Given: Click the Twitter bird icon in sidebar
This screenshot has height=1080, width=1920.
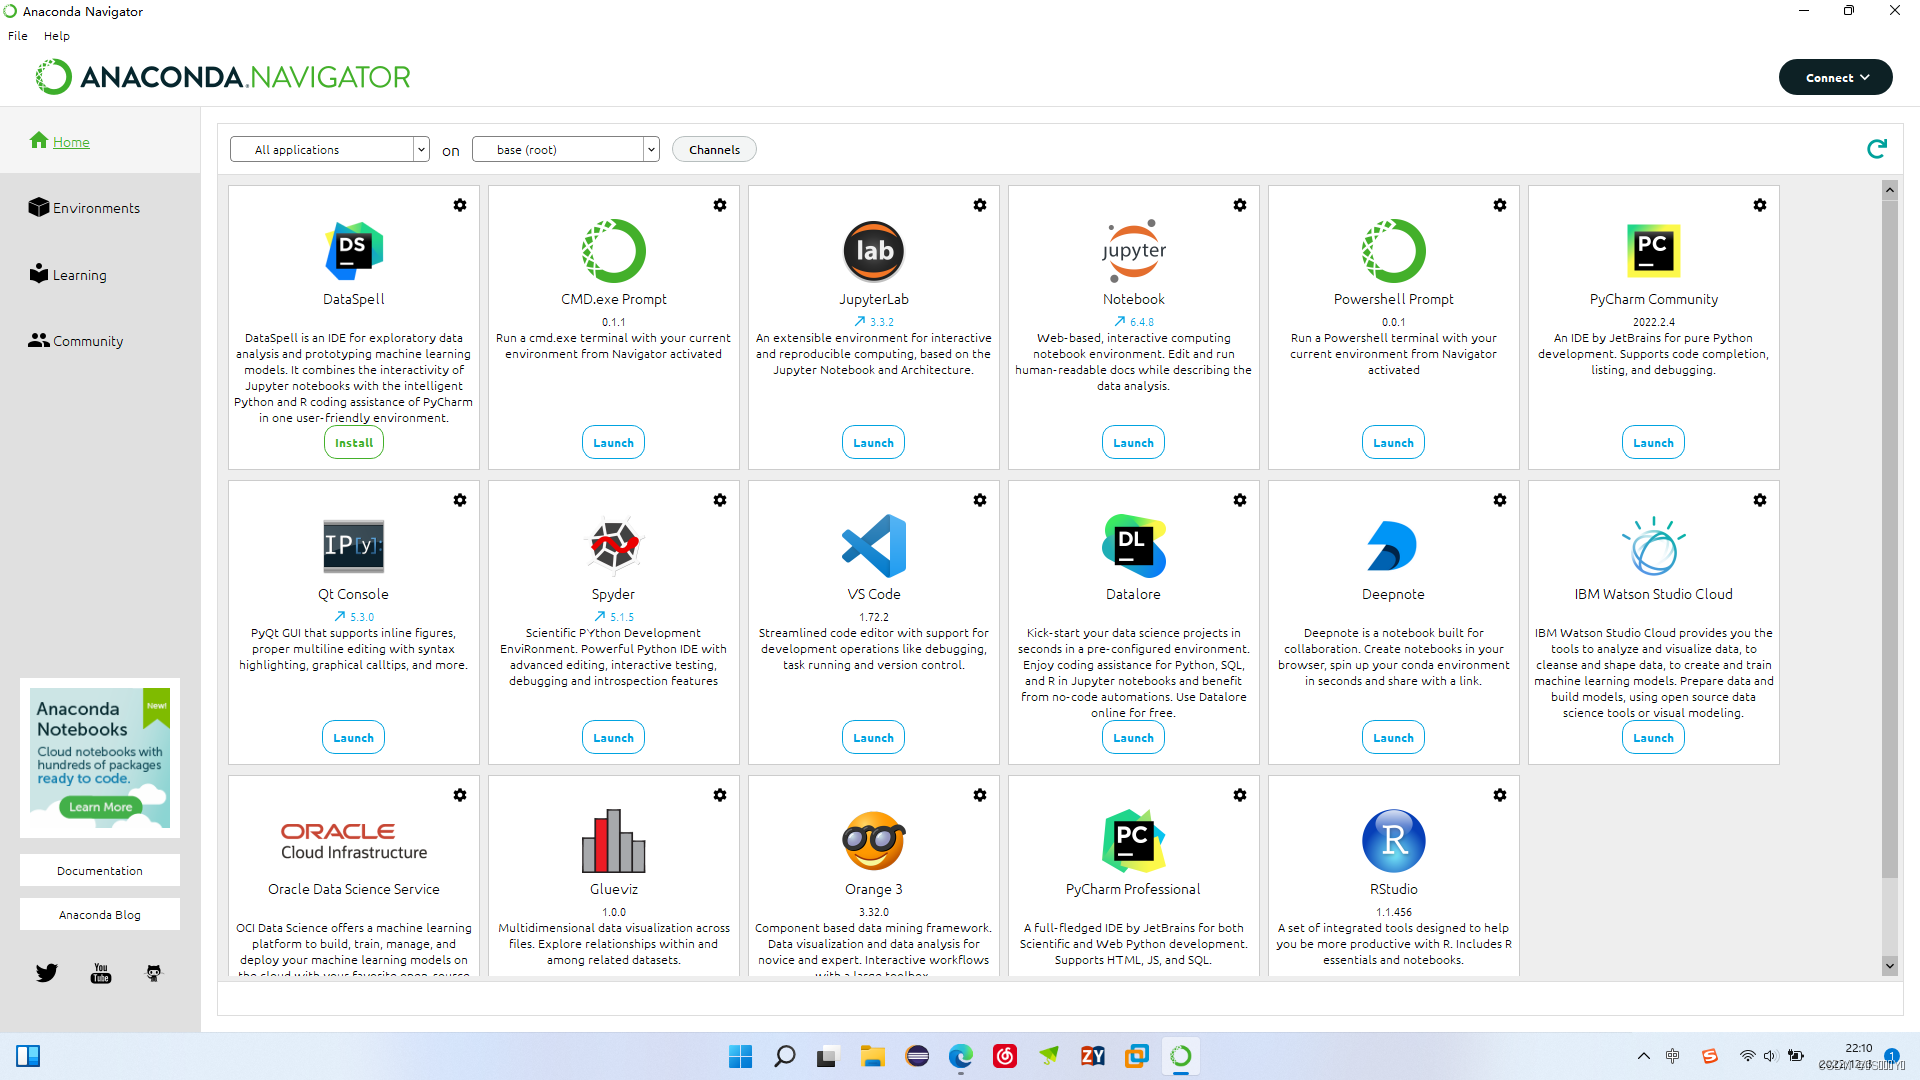Looking at the screenshot, I should click(x=47, y=973).
